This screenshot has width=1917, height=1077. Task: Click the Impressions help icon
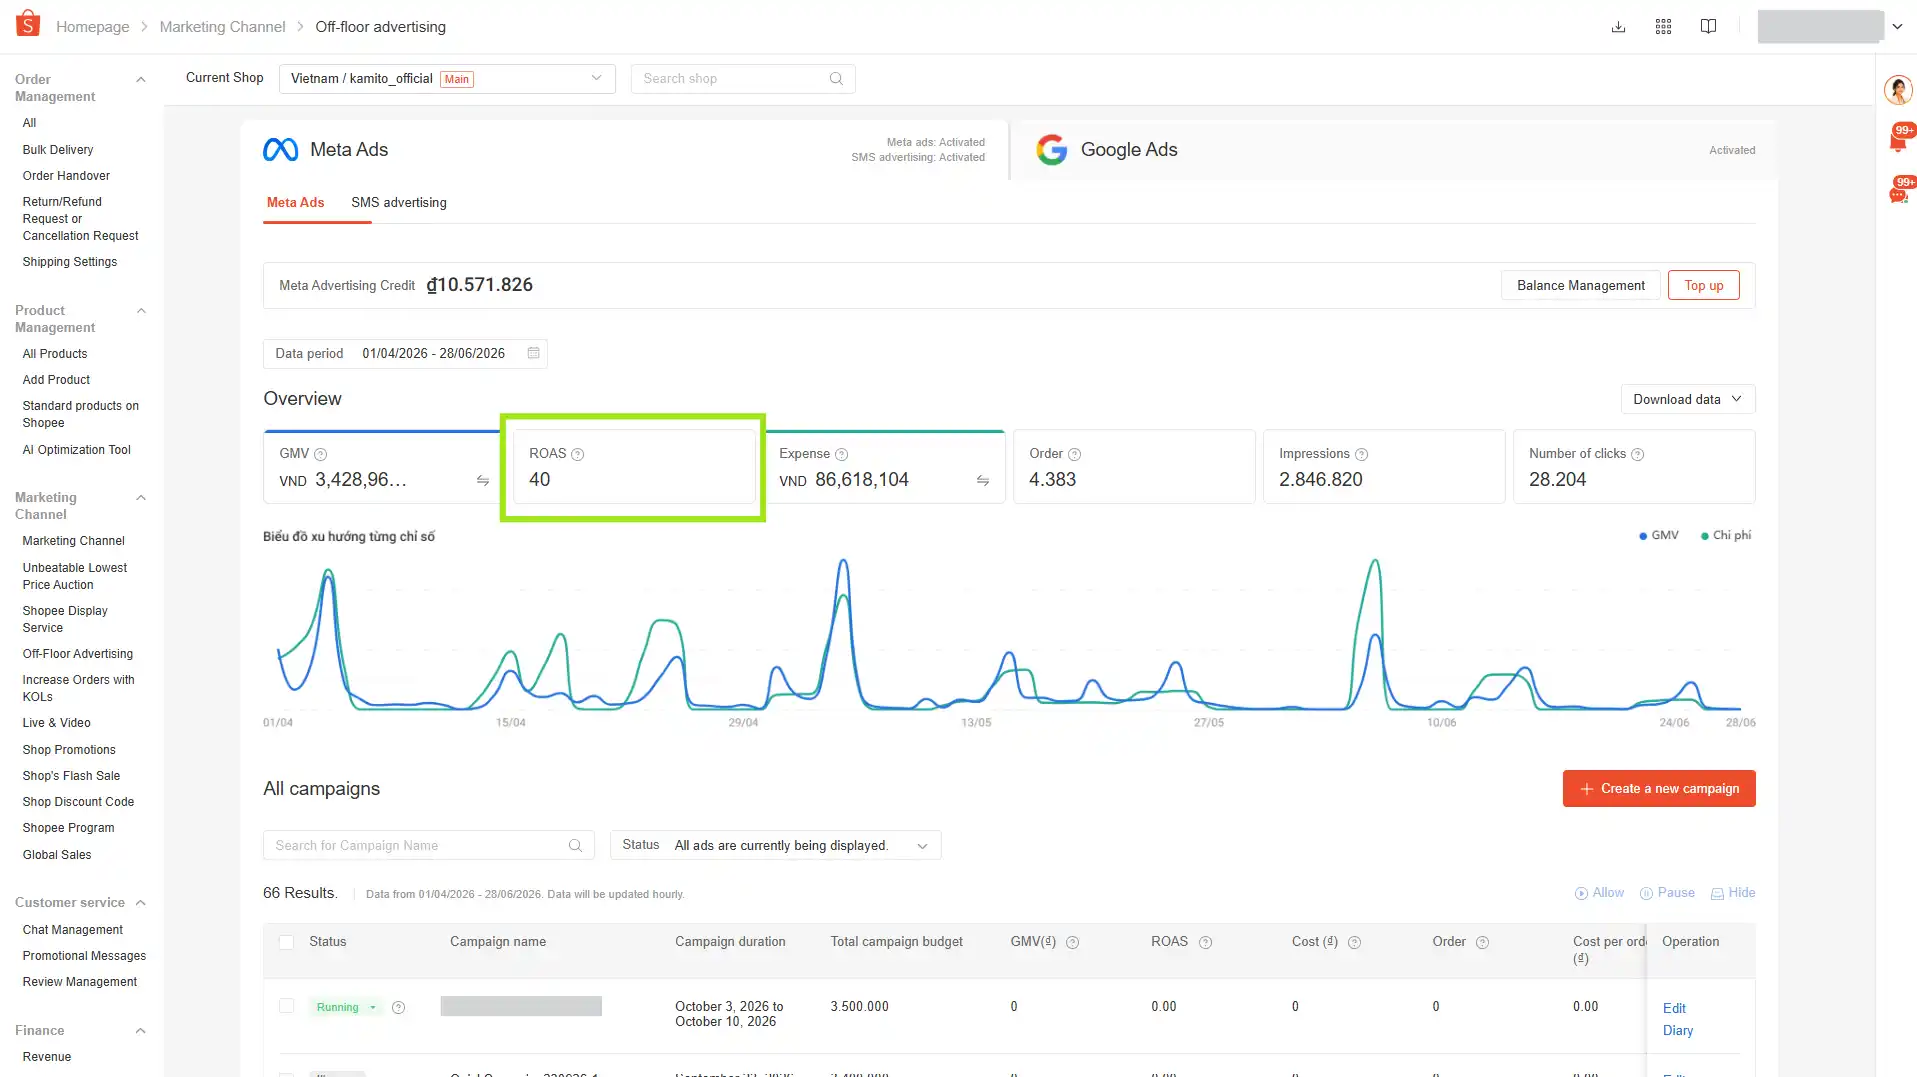click(x=1361, y=454)
